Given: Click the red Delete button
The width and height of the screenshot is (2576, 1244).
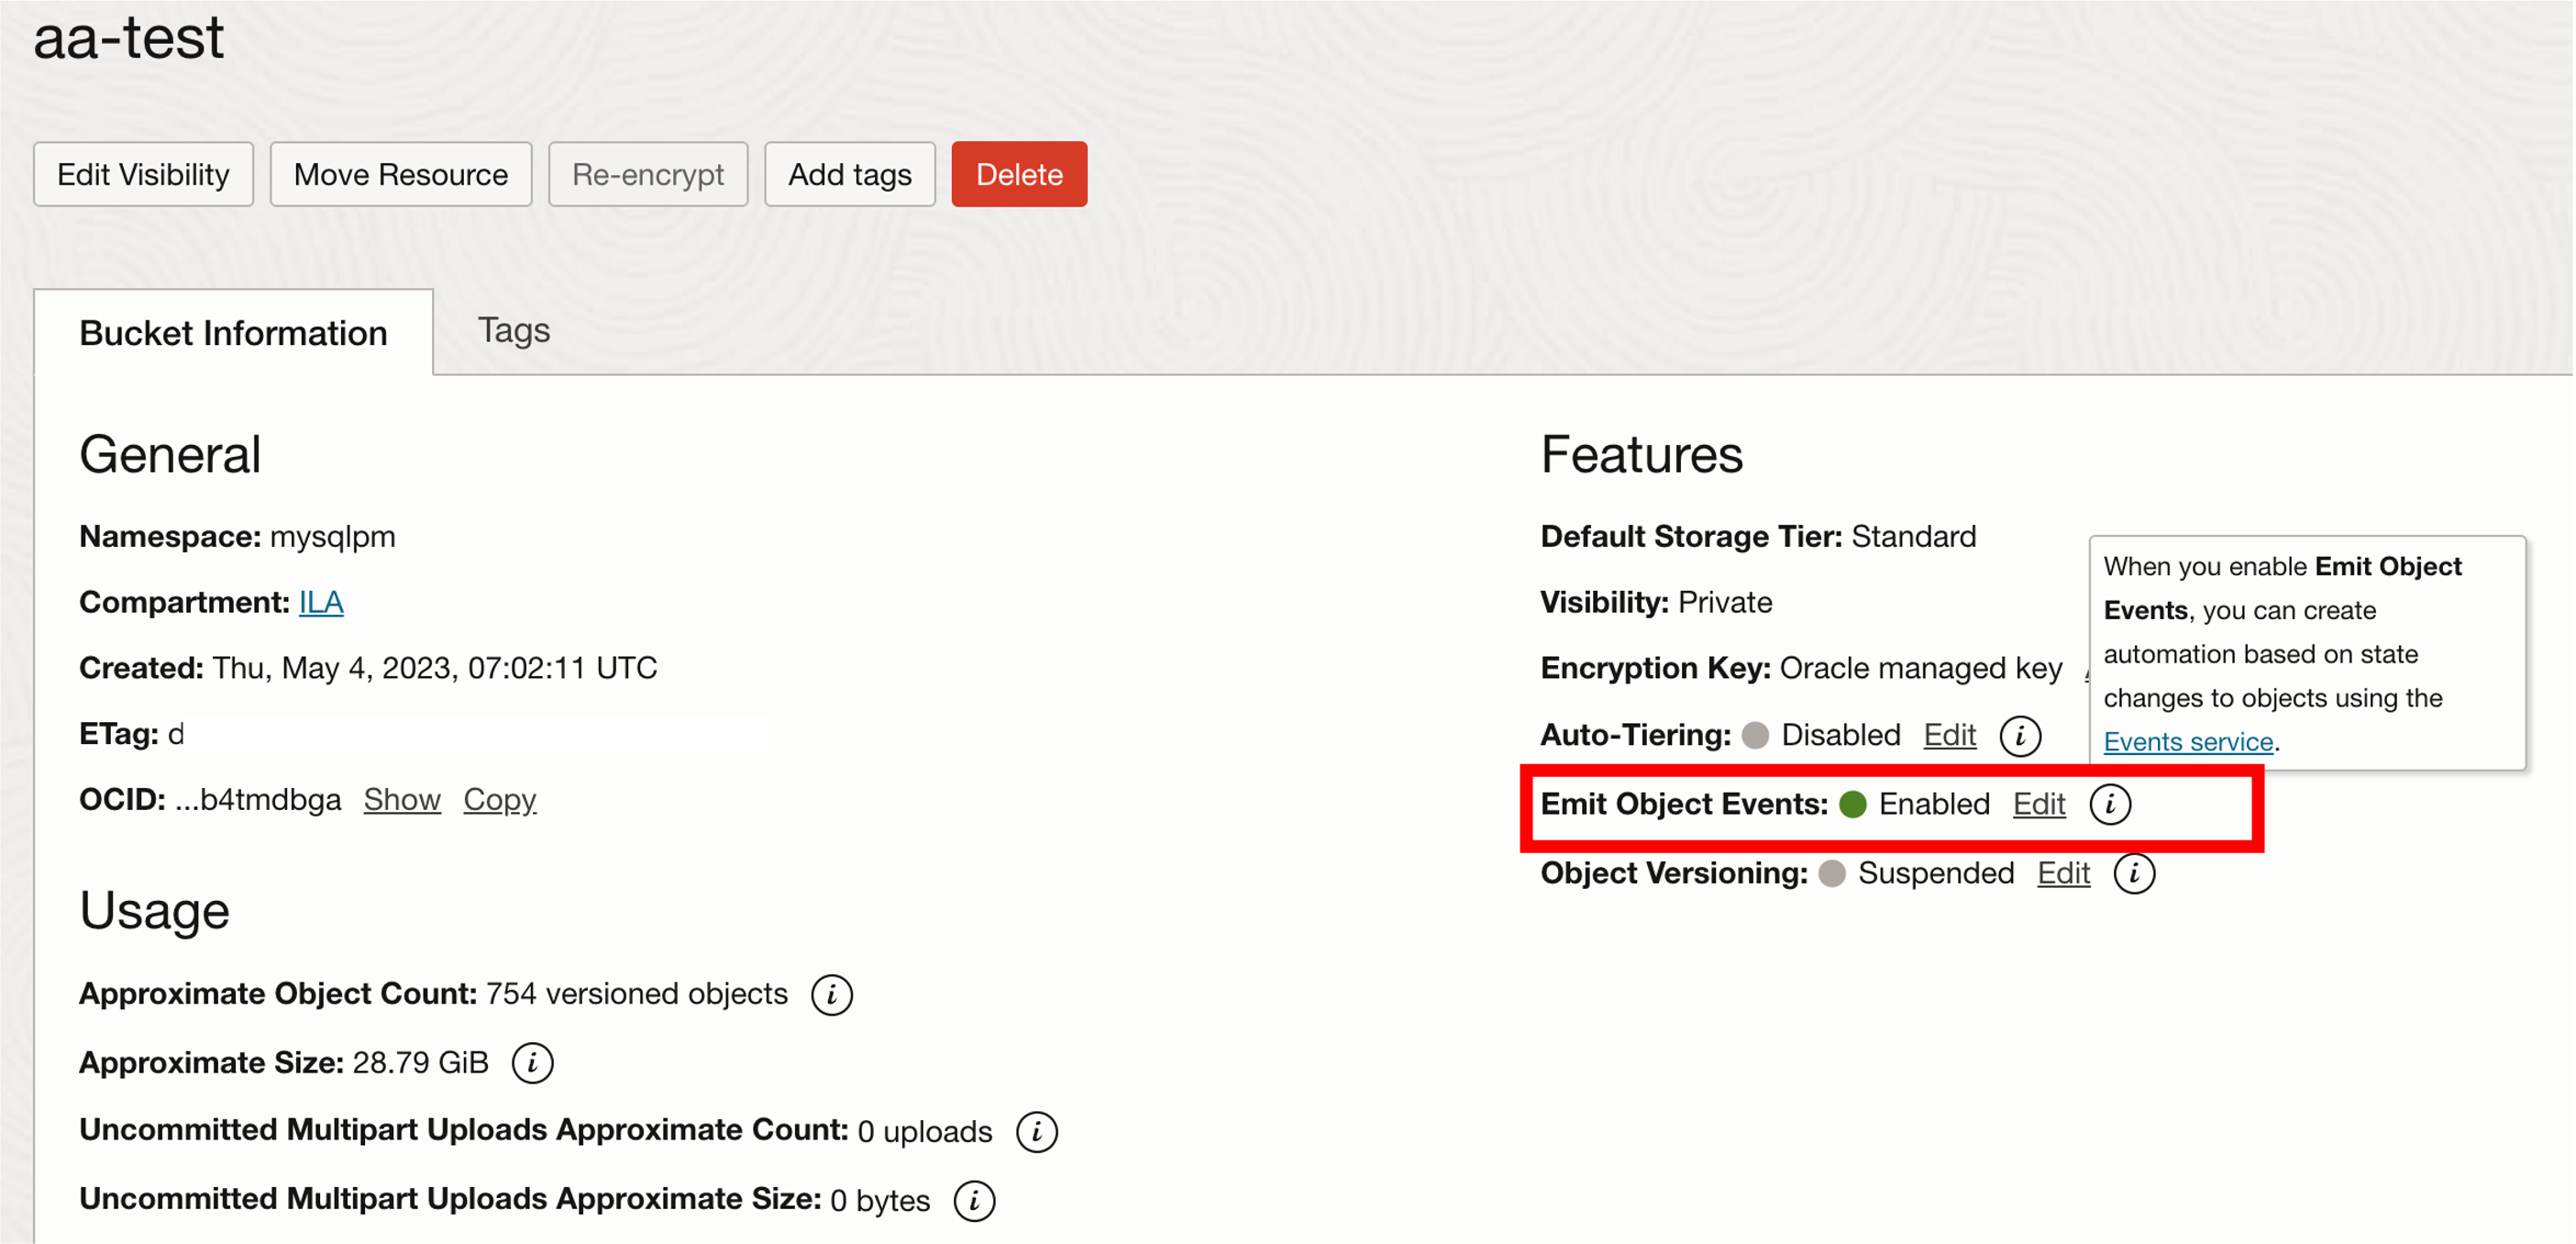Looking at the screenshot, I should (1018, 174).
